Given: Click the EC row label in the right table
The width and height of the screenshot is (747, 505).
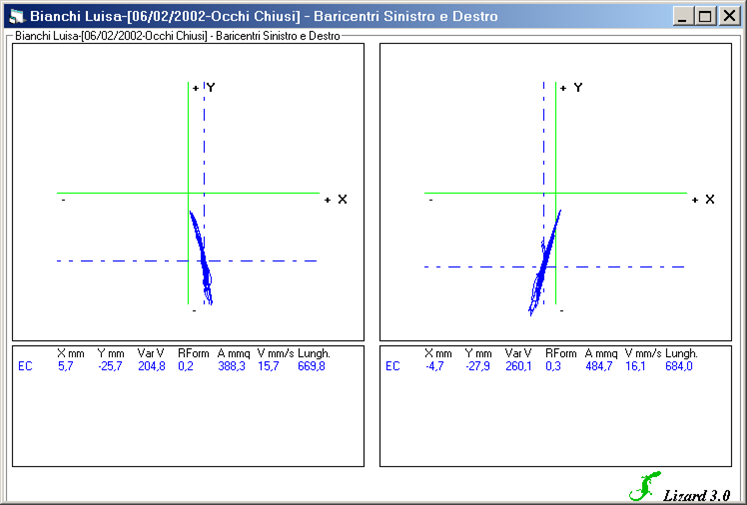Looking at the screenshot, I should tap(393, 366).
